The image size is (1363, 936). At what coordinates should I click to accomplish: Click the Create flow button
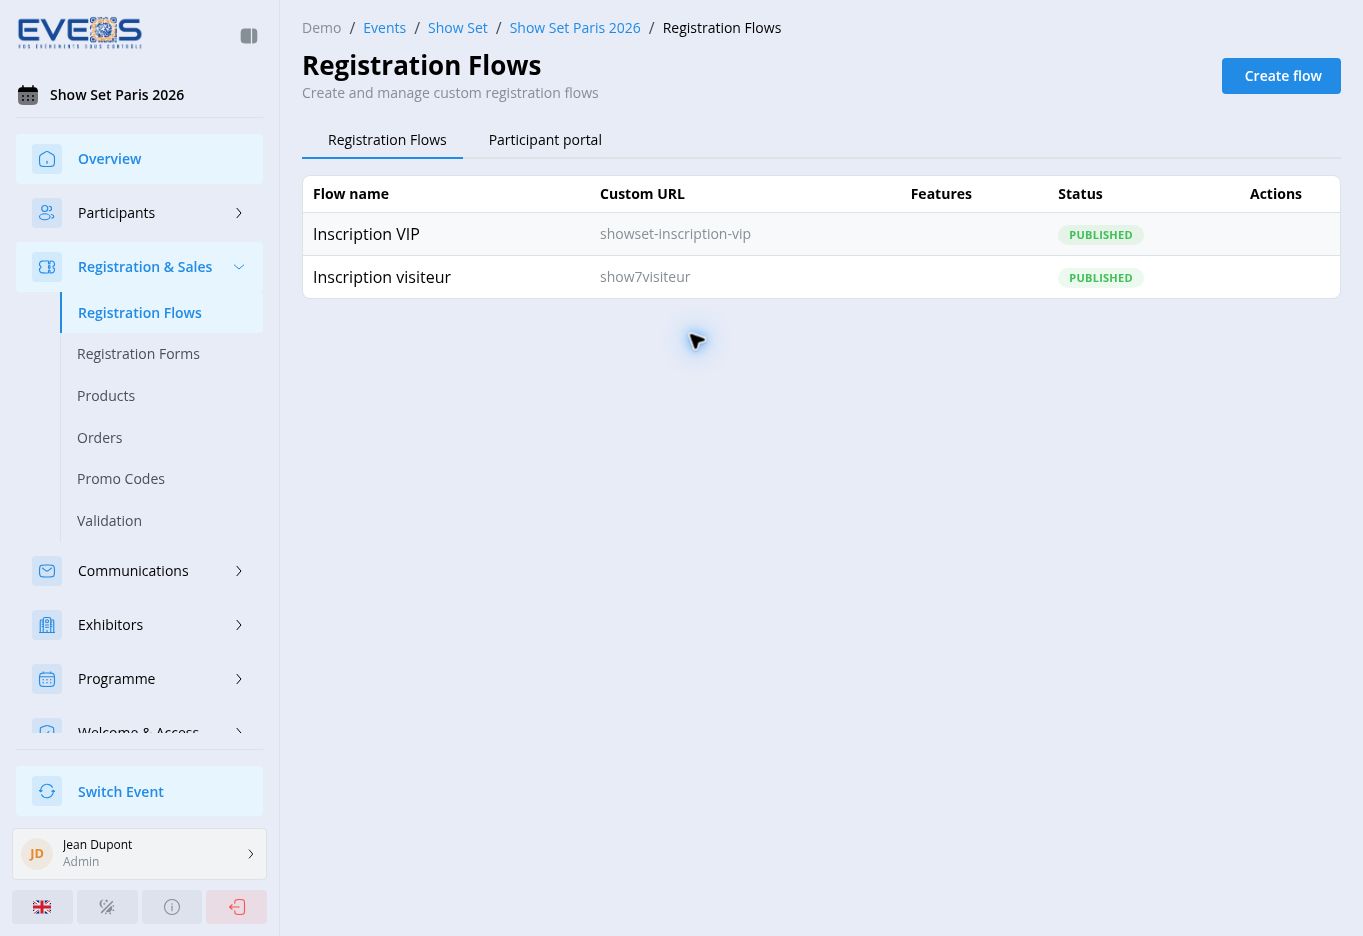click(1281, 76)
